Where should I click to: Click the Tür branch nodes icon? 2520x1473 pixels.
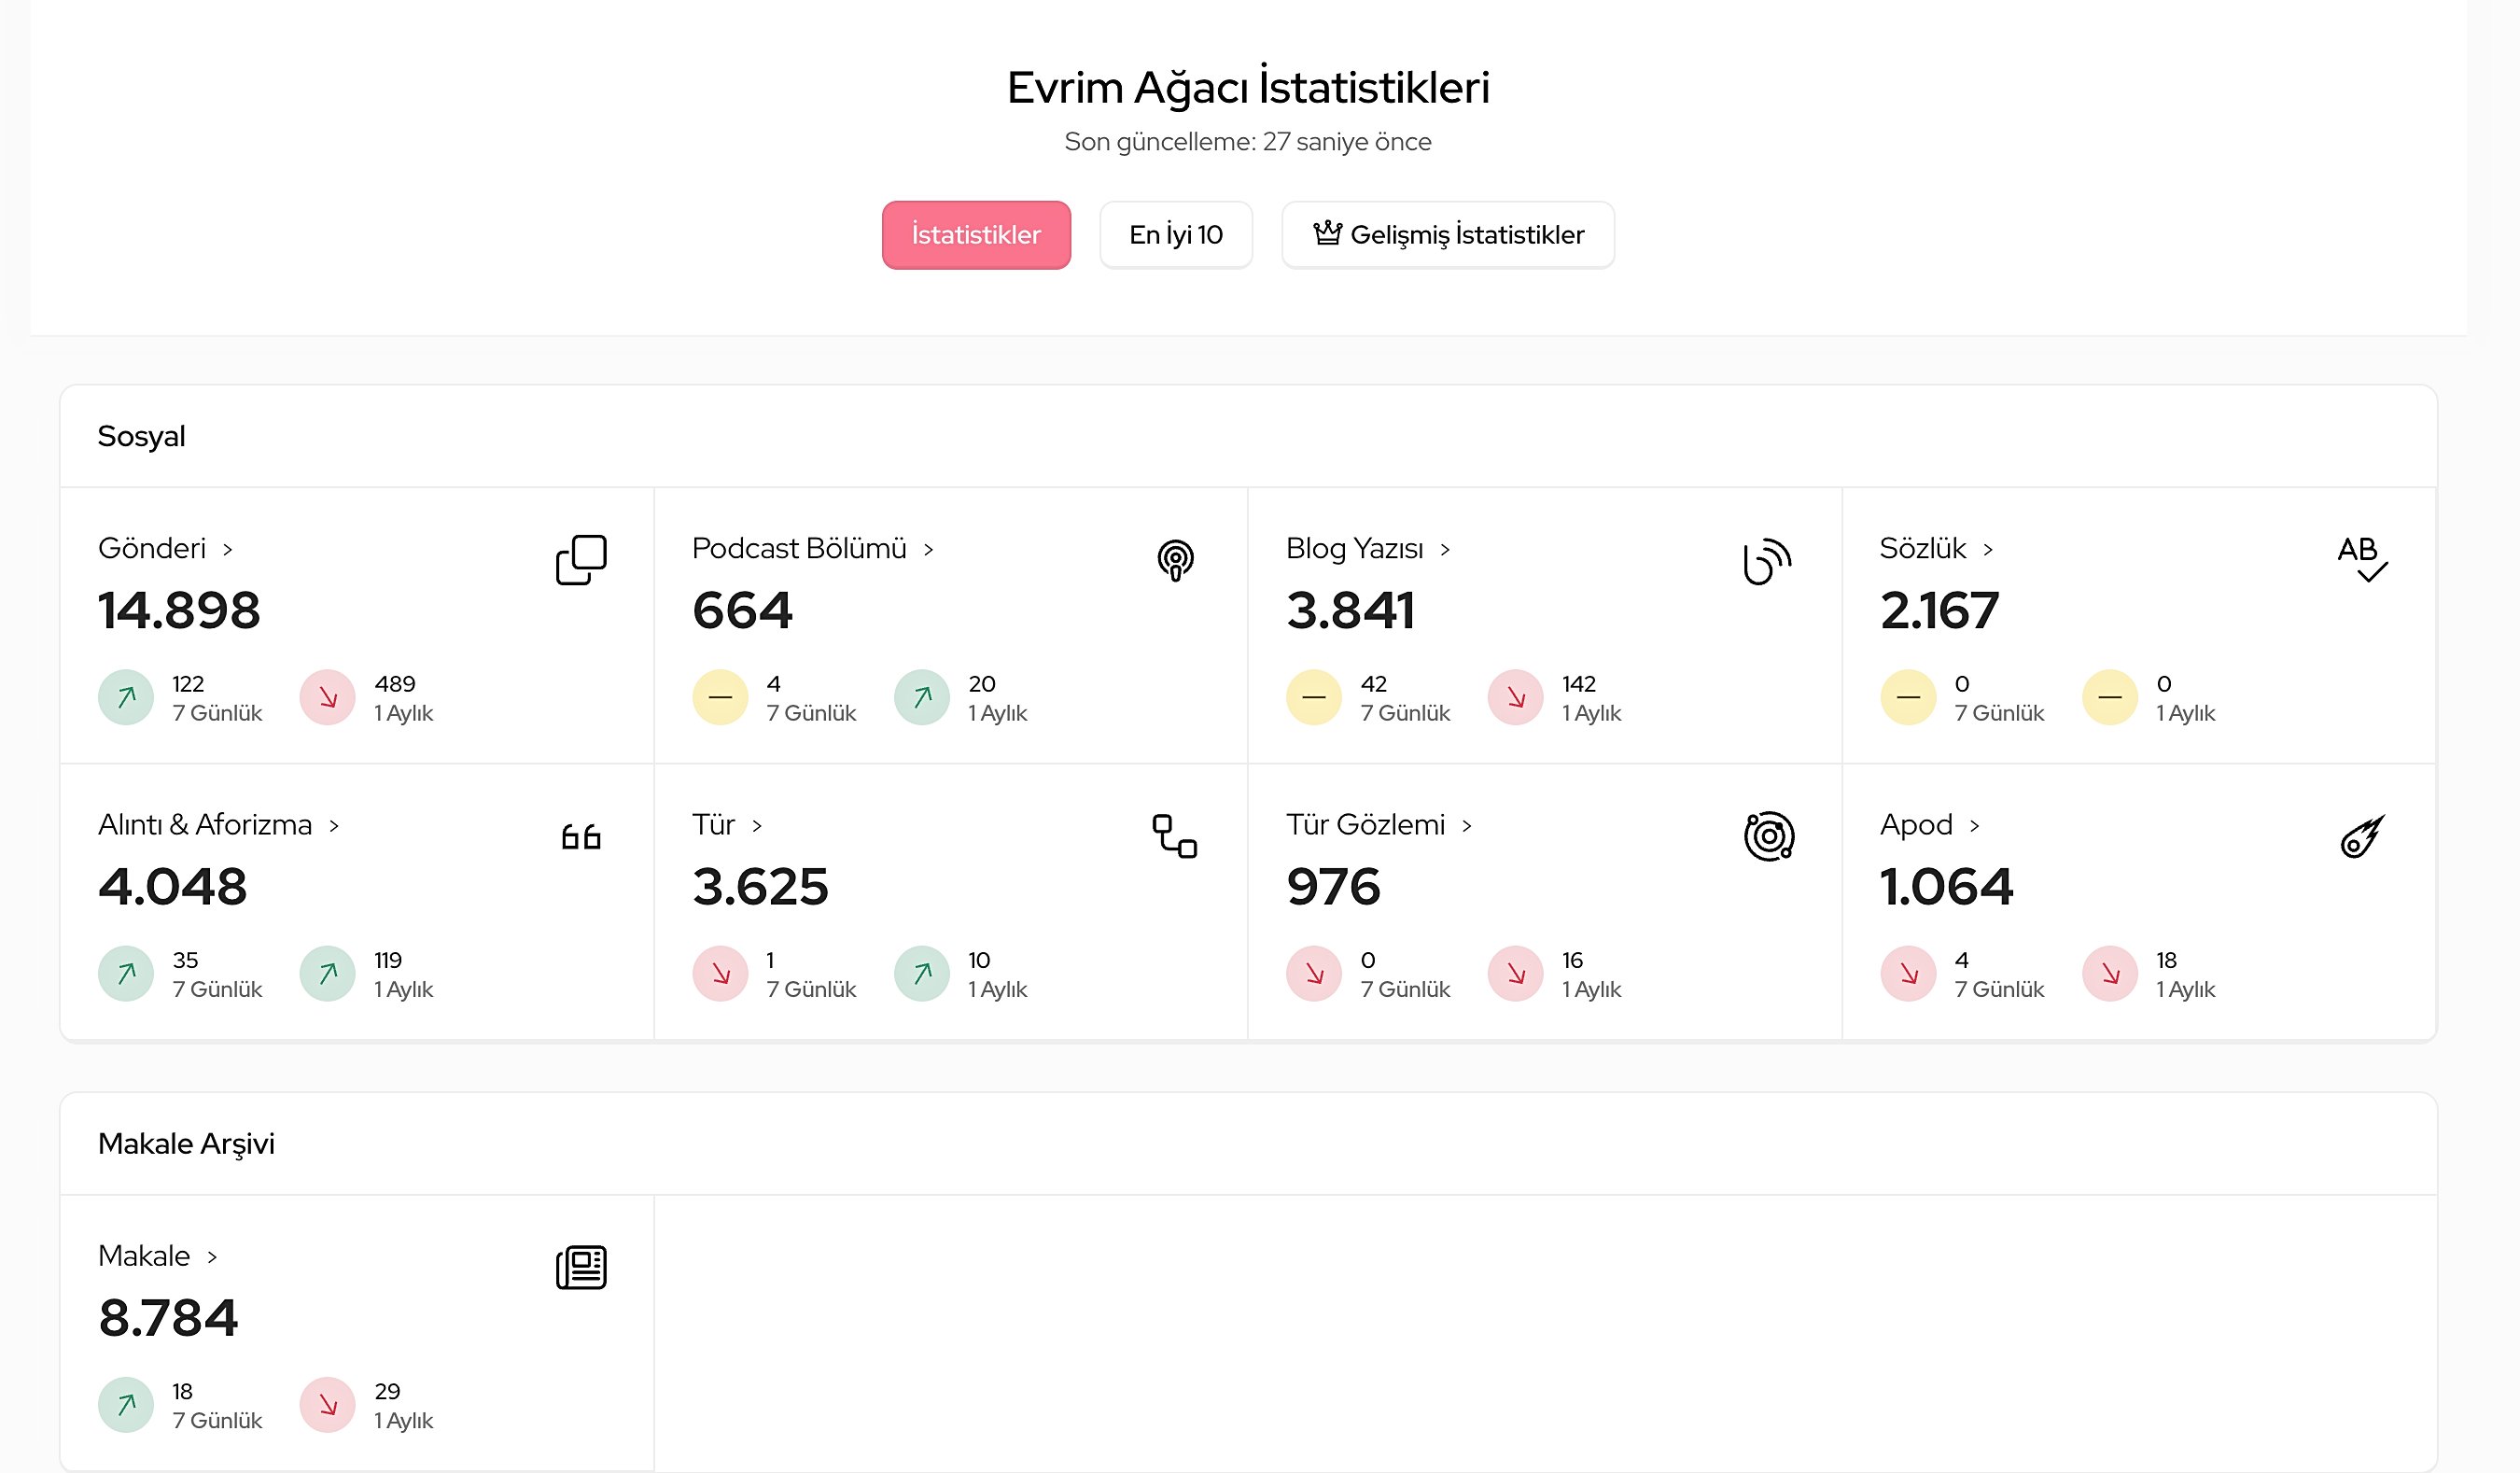pyautogui.click(x=1174, y=836)
